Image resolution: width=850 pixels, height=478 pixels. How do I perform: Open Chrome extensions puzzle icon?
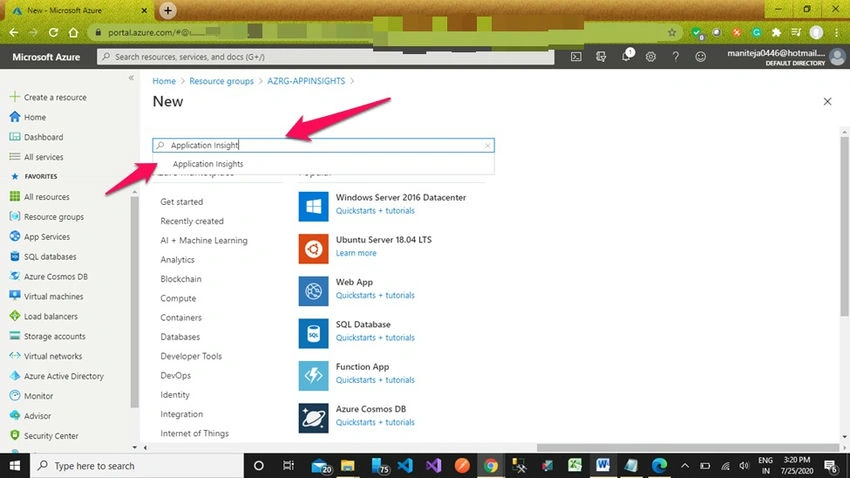click(x=776, y=33)
